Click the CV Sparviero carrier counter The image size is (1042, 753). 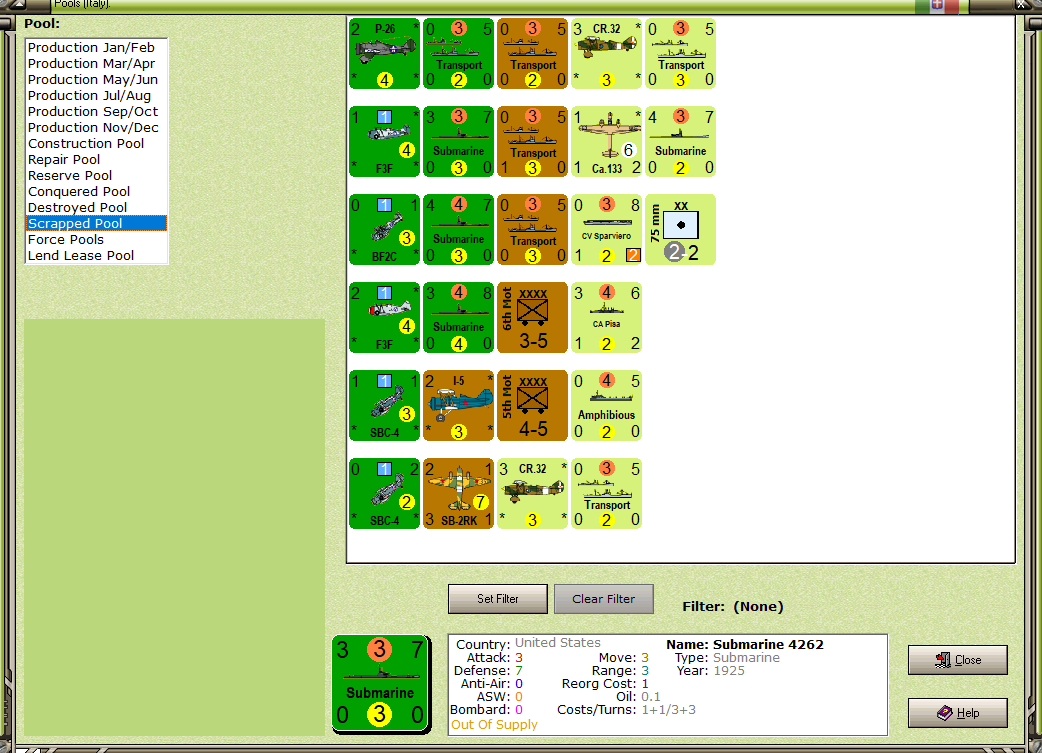coord(607,230)
